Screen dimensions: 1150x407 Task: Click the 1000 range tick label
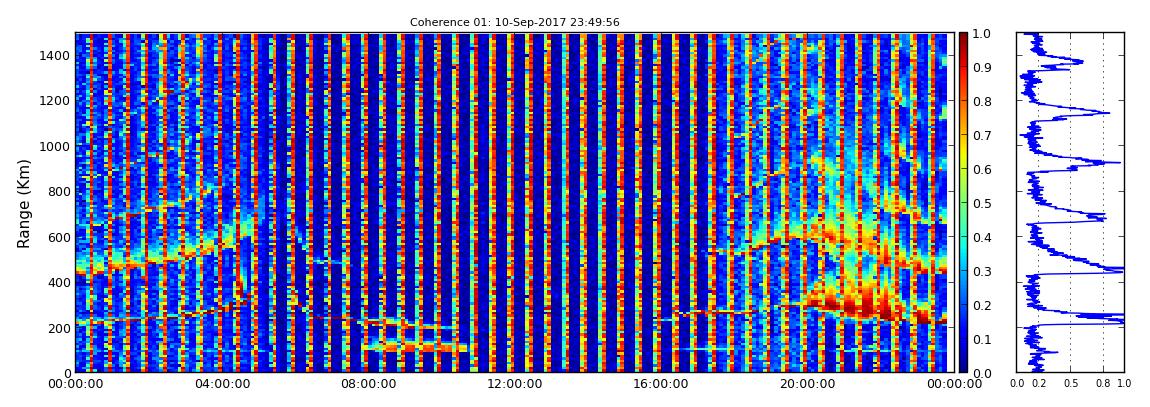click(56, 147)
